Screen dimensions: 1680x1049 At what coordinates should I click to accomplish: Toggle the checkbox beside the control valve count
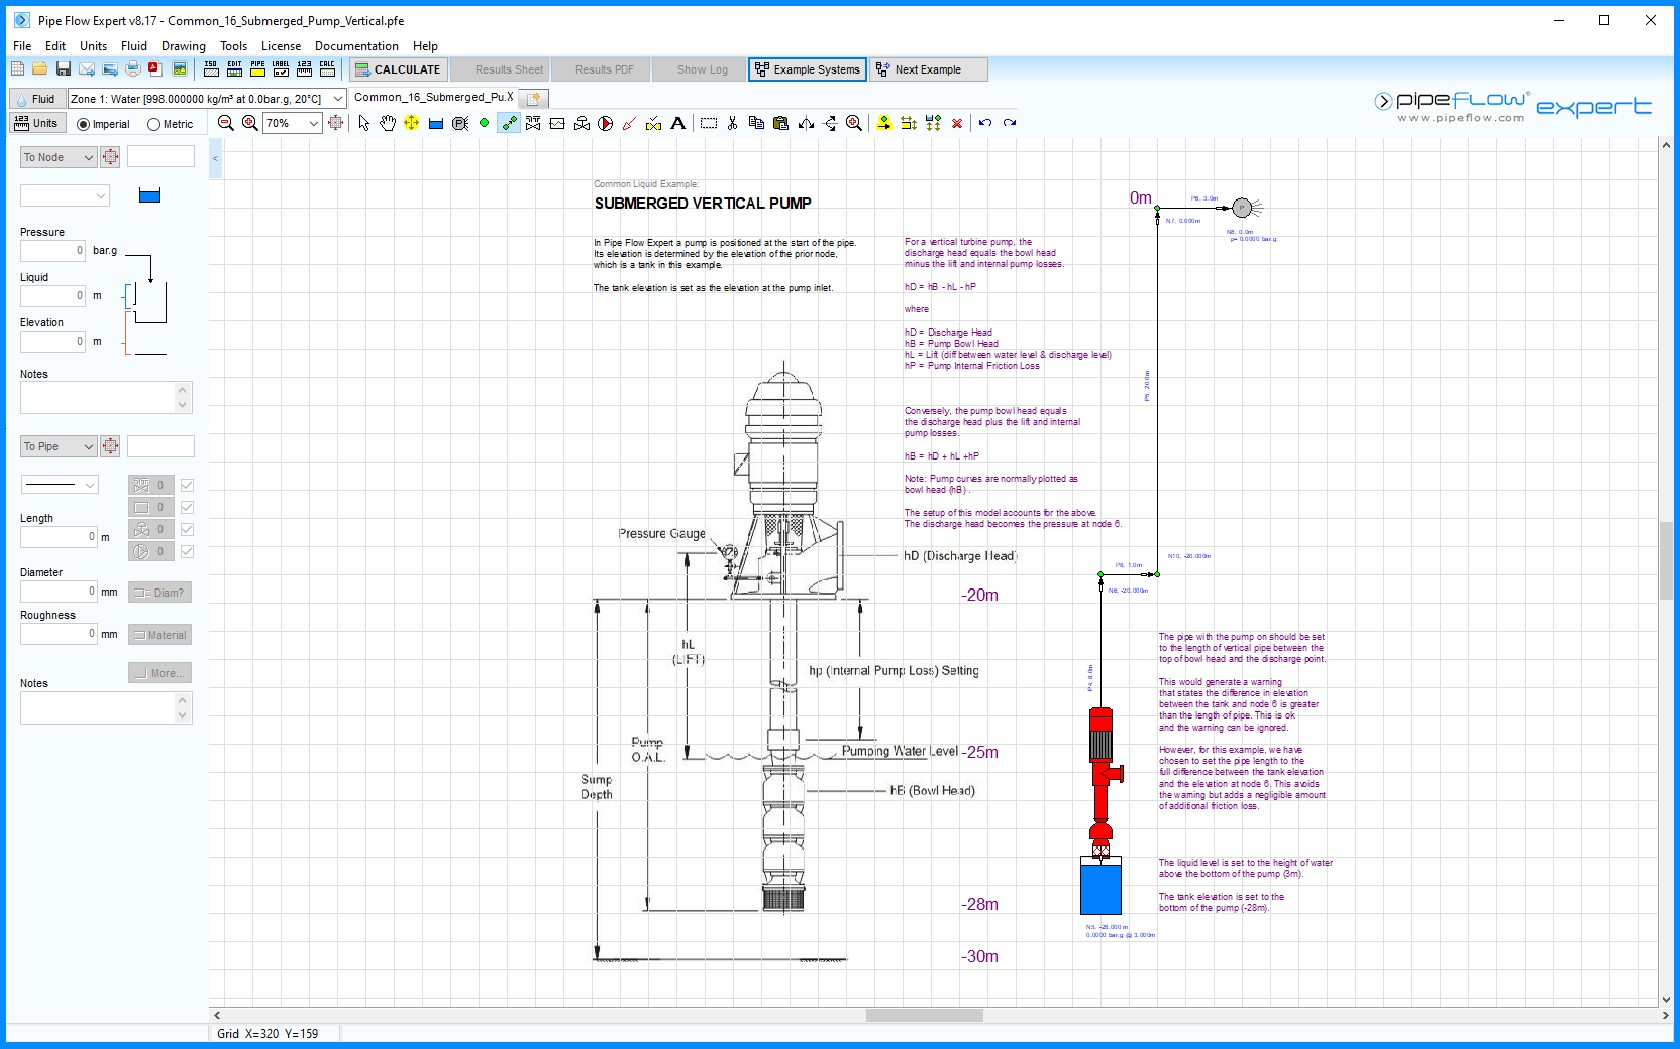[187, 529]
